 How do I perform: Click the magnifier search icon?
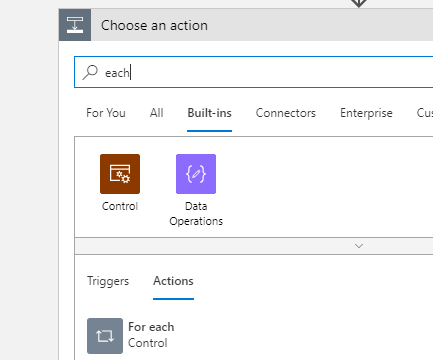click(90, 72)
